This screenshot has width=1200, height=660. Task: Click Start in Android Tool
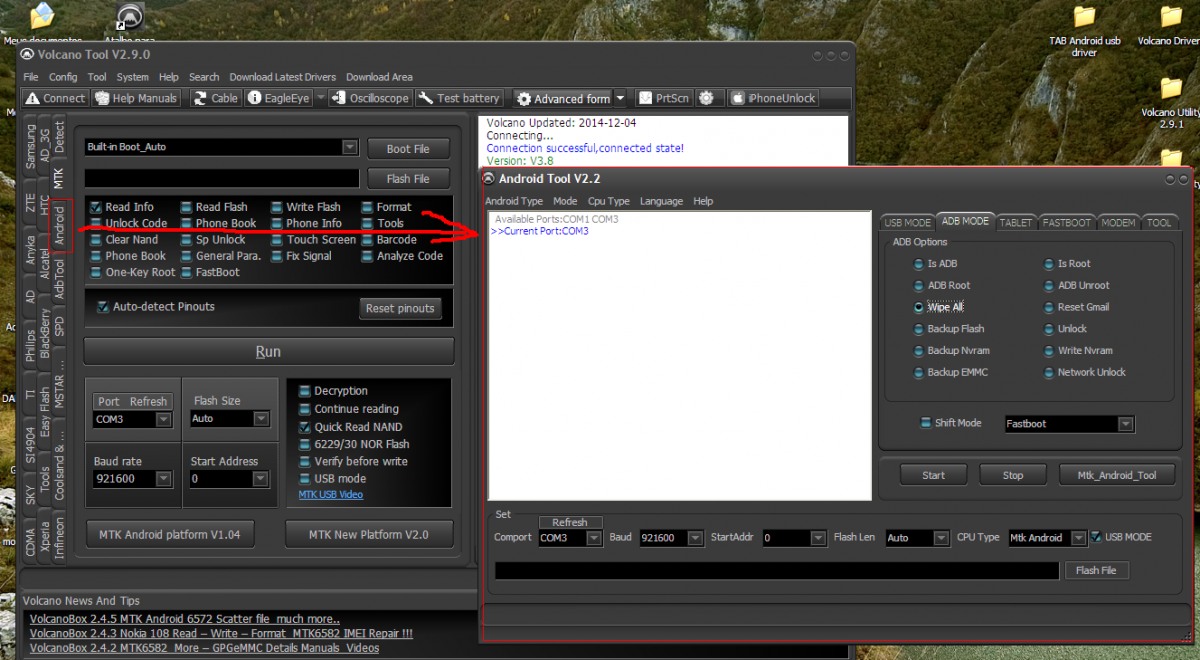tap(934, 475)
